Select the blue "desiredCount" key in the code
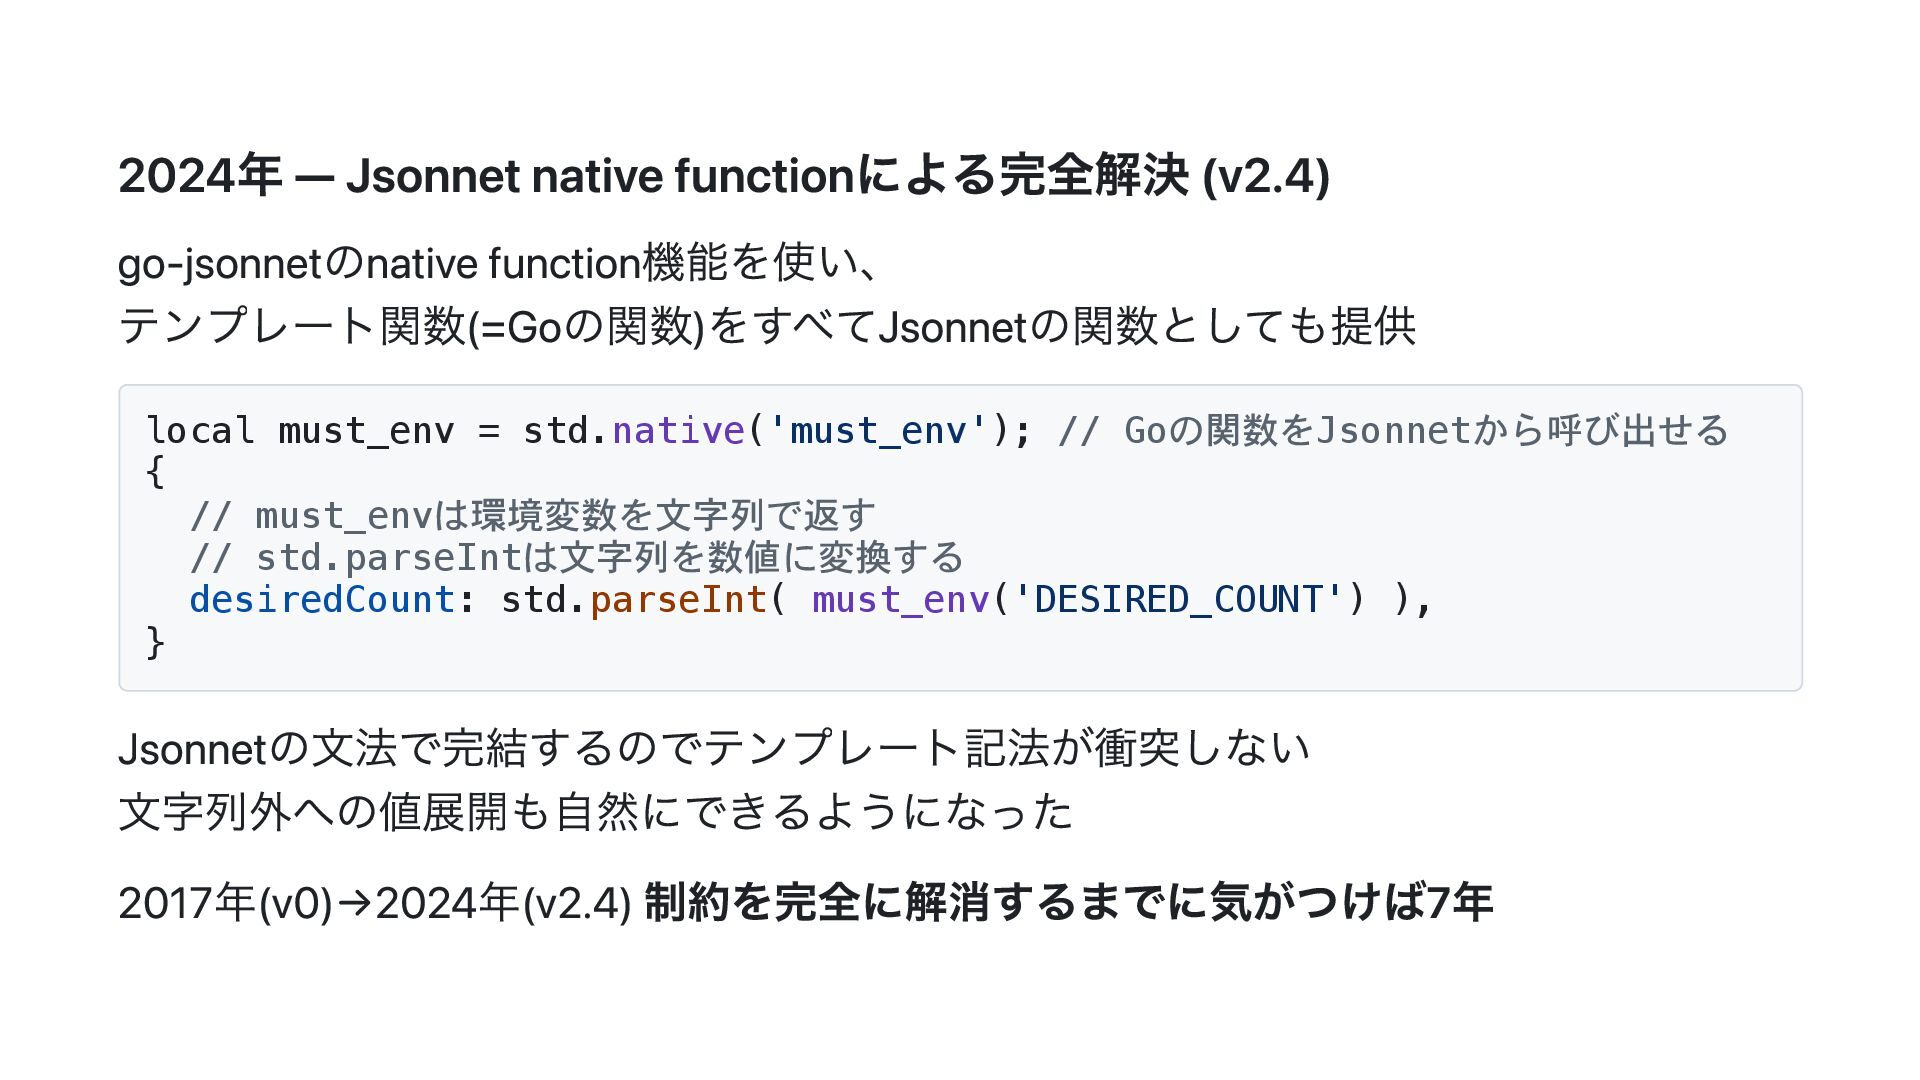This screenshot has height=1080, width=1920. coord(322,600)
